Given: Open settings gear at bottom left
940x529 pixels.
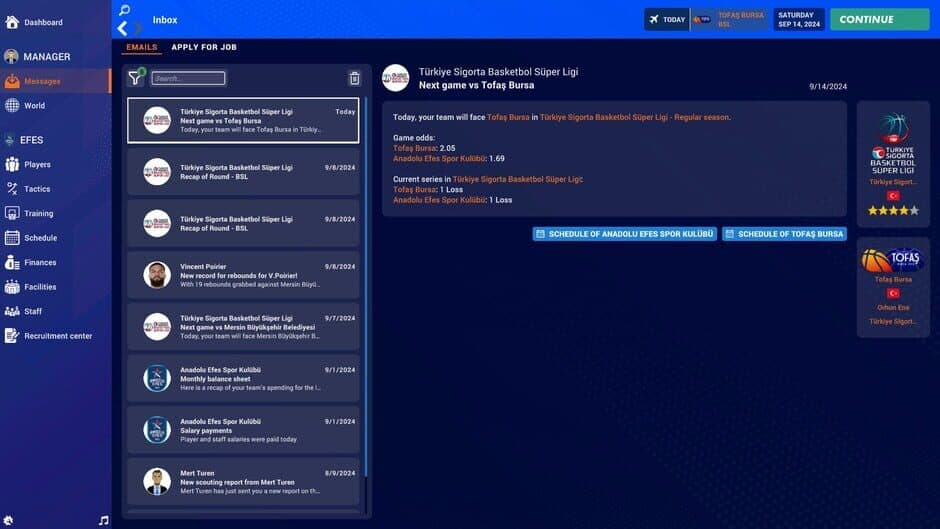Looking at the screenshot, I should (x=10, y=520).
